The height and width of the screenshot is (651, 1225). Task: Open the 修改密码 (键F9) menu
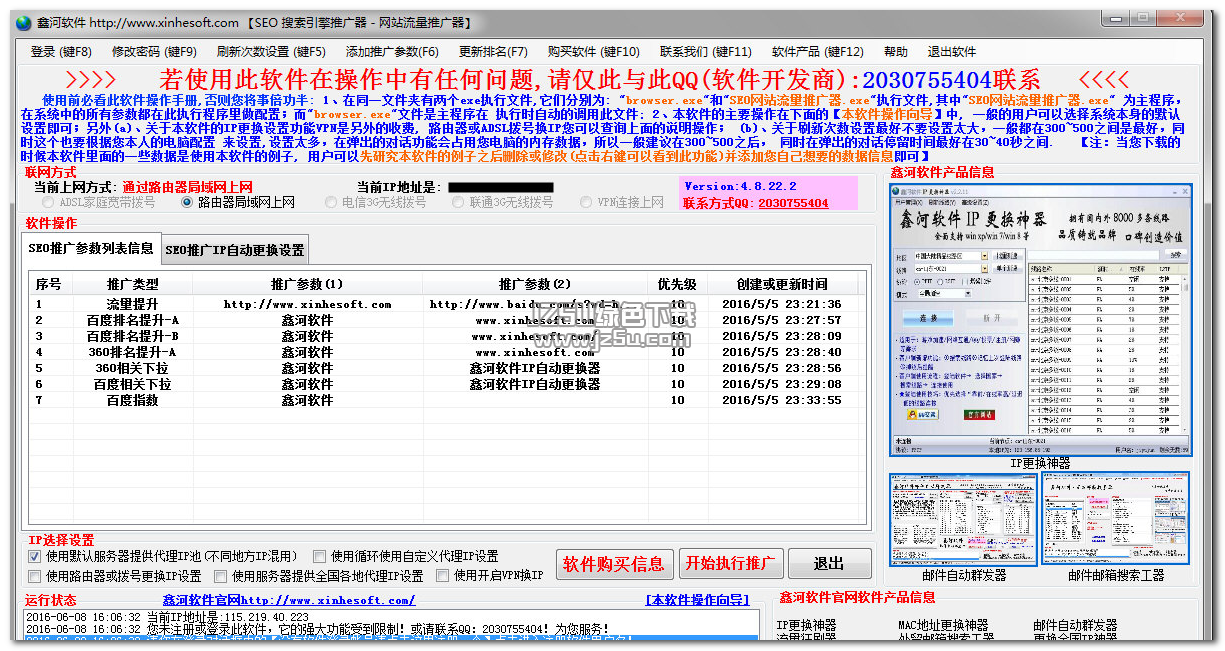point(154,52)
